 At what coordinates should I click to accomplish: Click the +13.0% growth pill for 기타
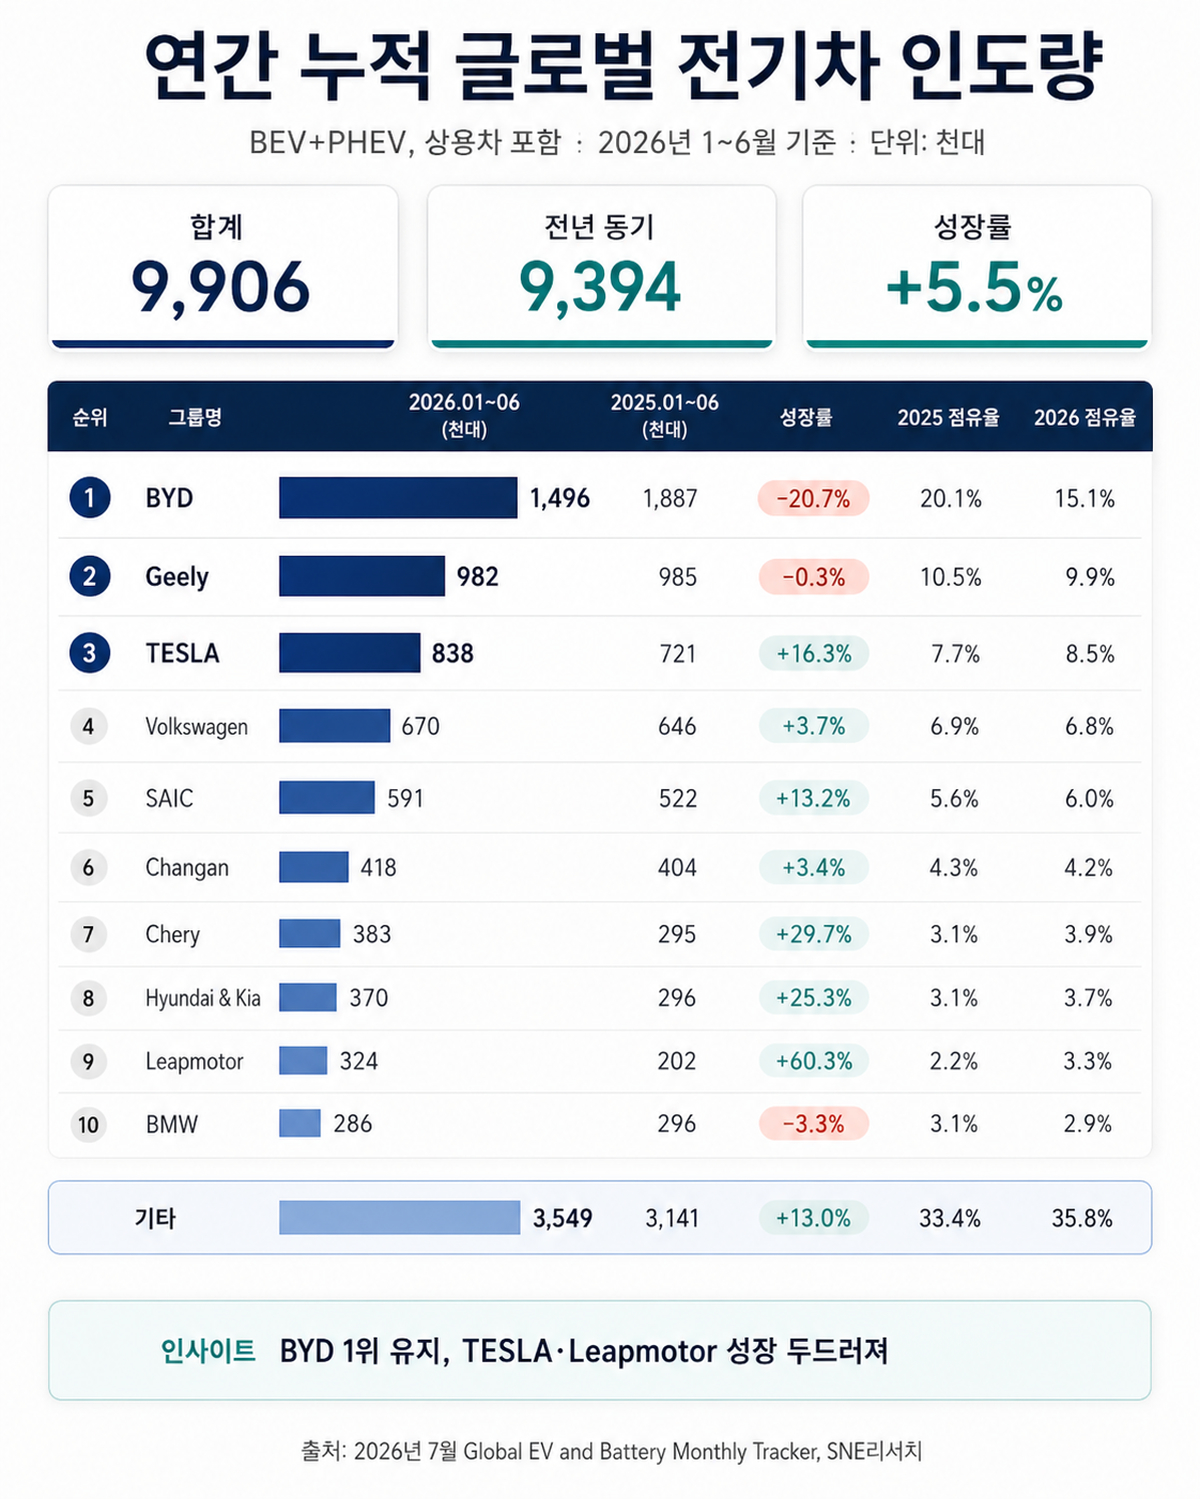coord(813,1218)
